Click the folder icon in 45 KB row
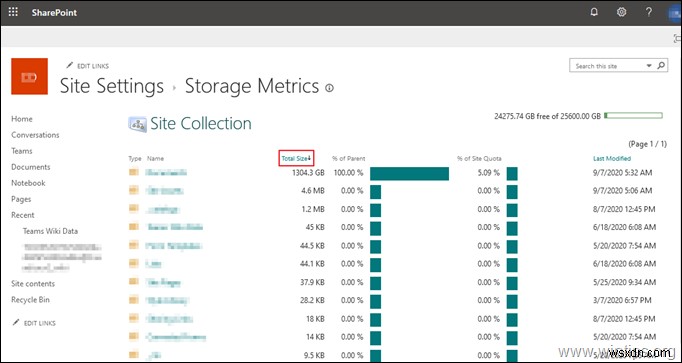This screenshot has height=363, width=682. pyautogui.click(x=134, y=226)
